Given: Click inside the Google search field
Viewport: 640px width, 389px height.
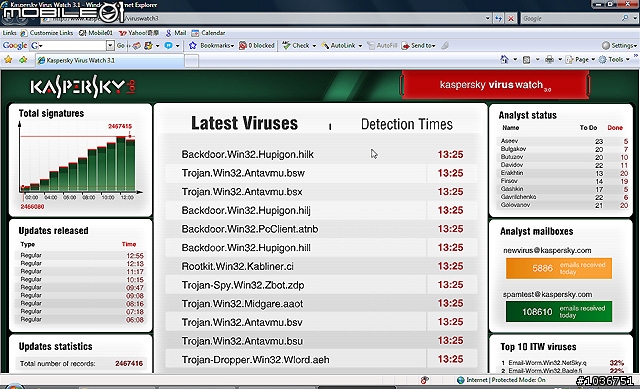Looking at the screenshot, I should pyautogui.click(x=571, y=18).
